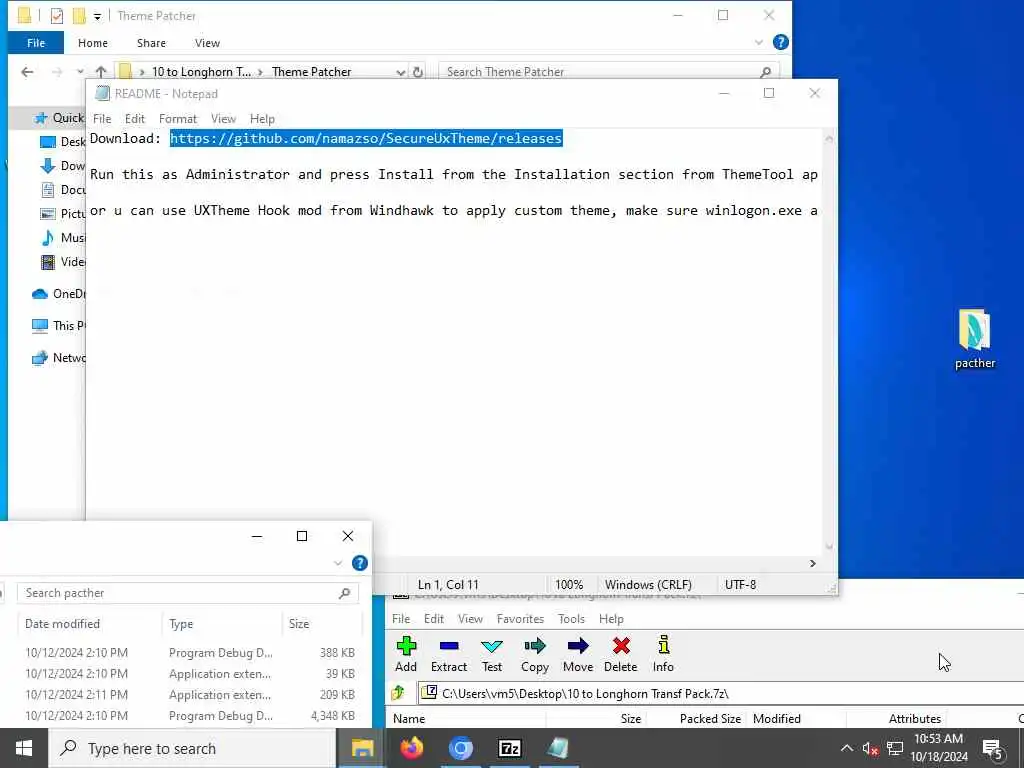Go up one folder level in 7-Zip
Viewport: 1024px width, 768px height.
[x=398, y=693]
